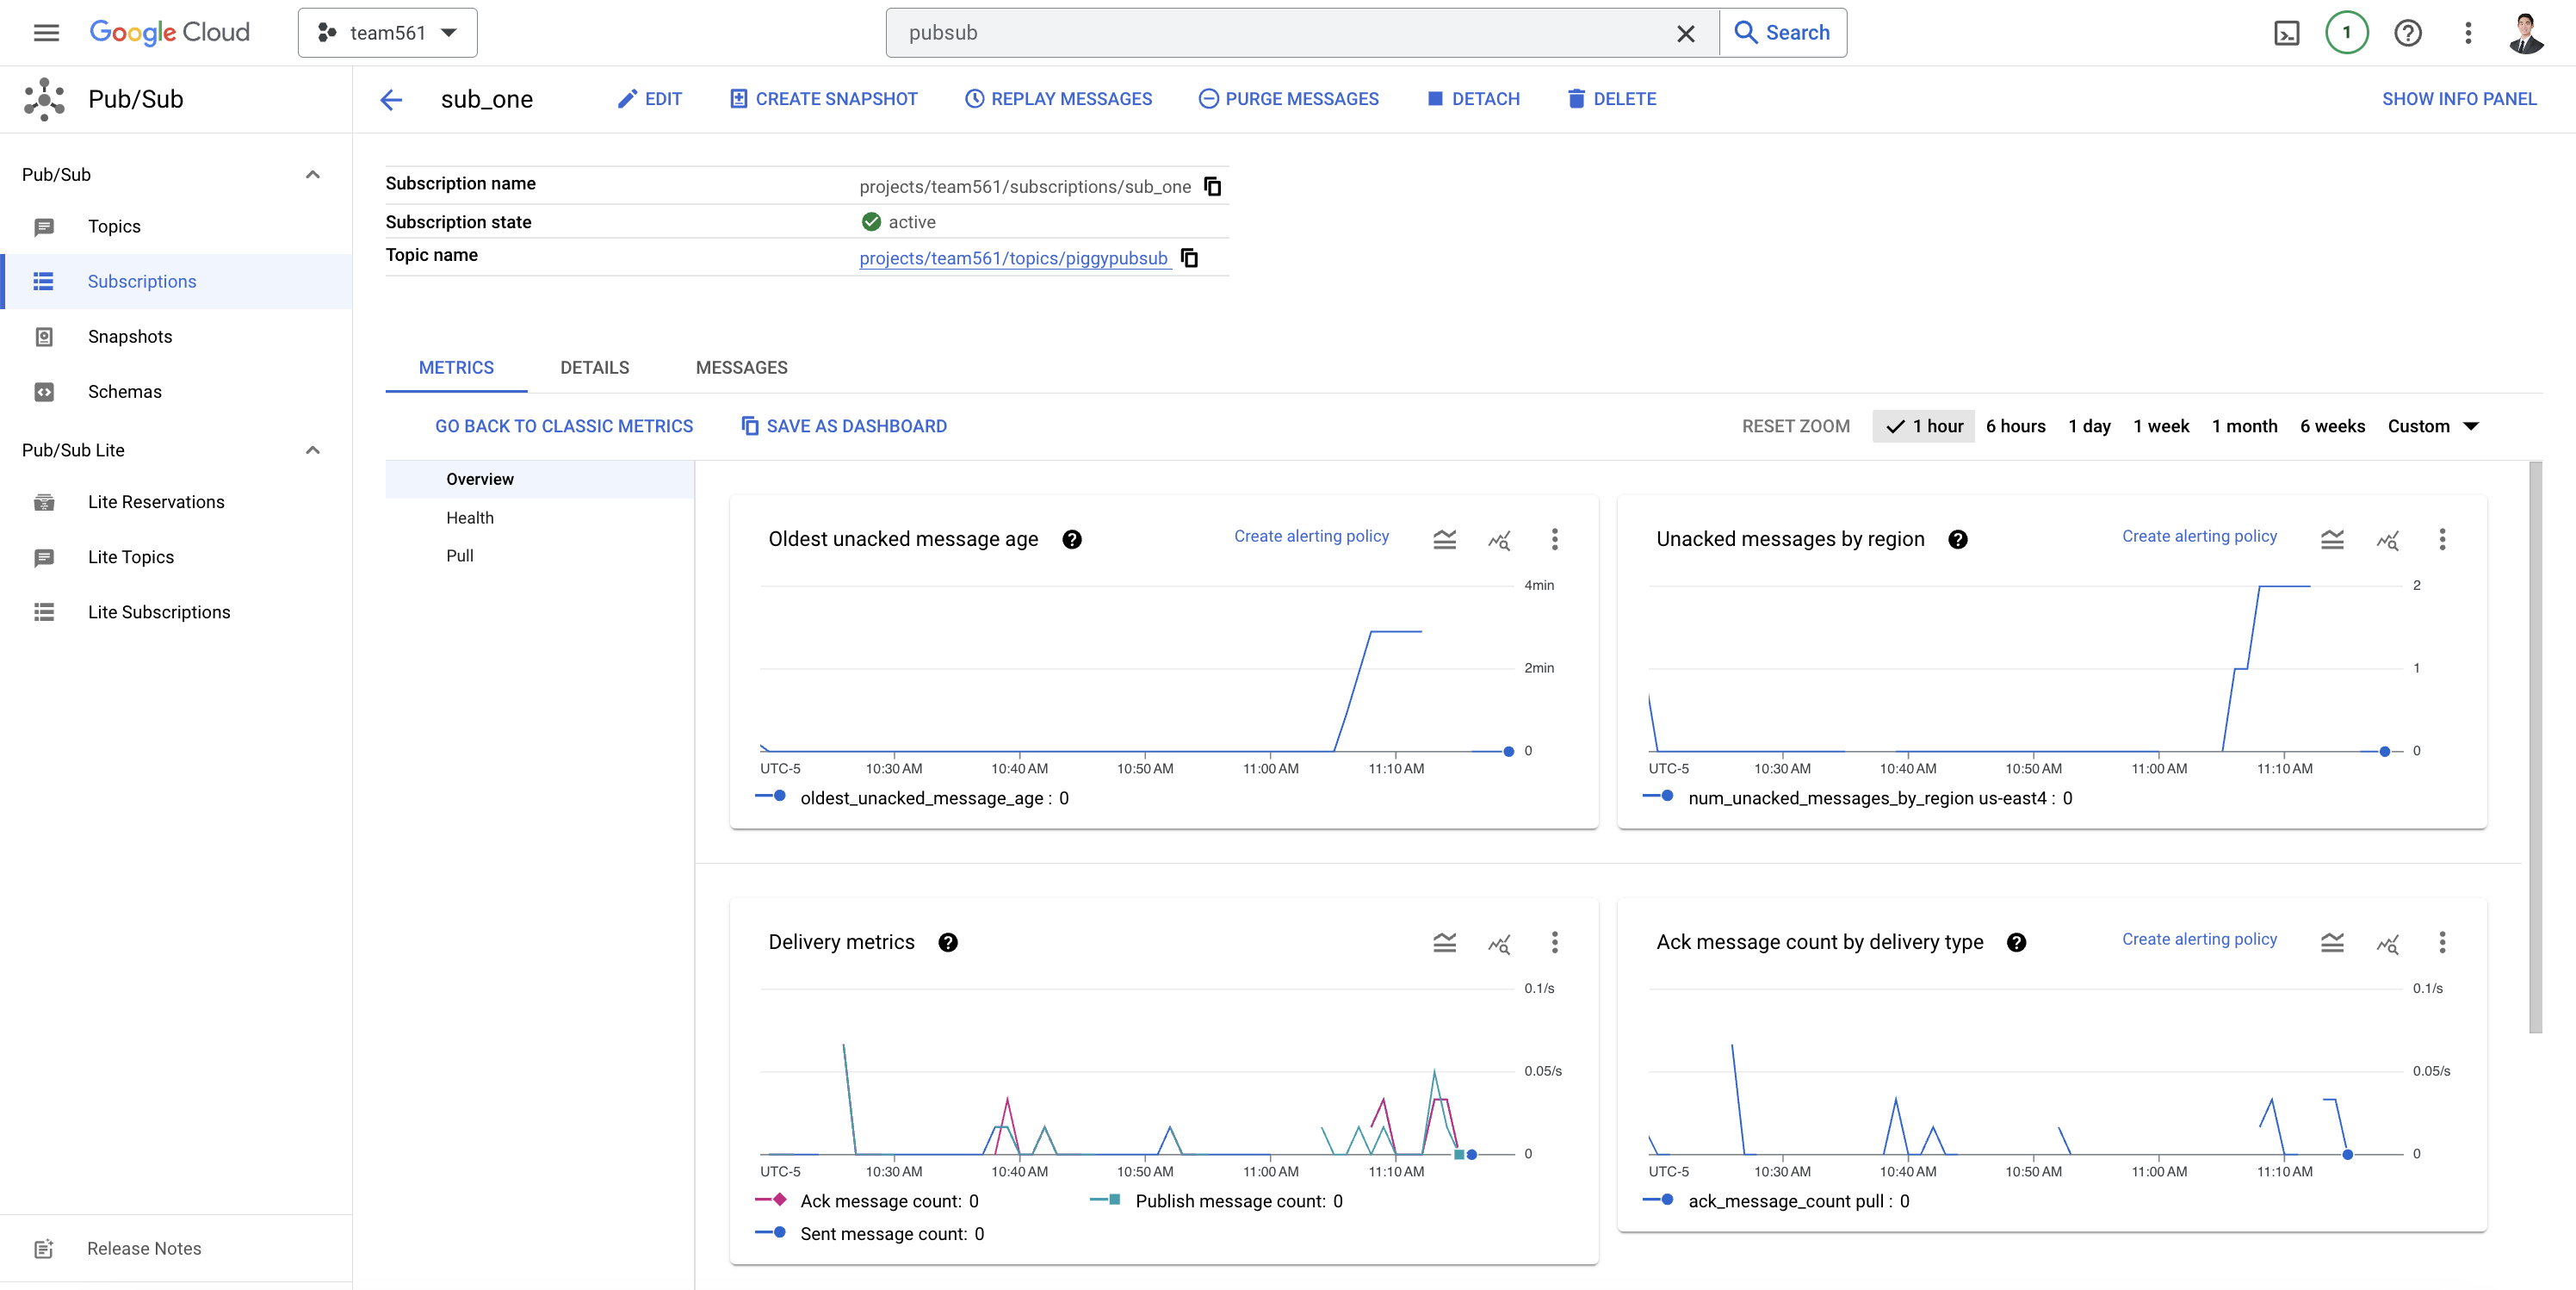Click the back arrow next to sub_one
Viewport: 2576px width, 1290px height.
click(x=391, y=99)
